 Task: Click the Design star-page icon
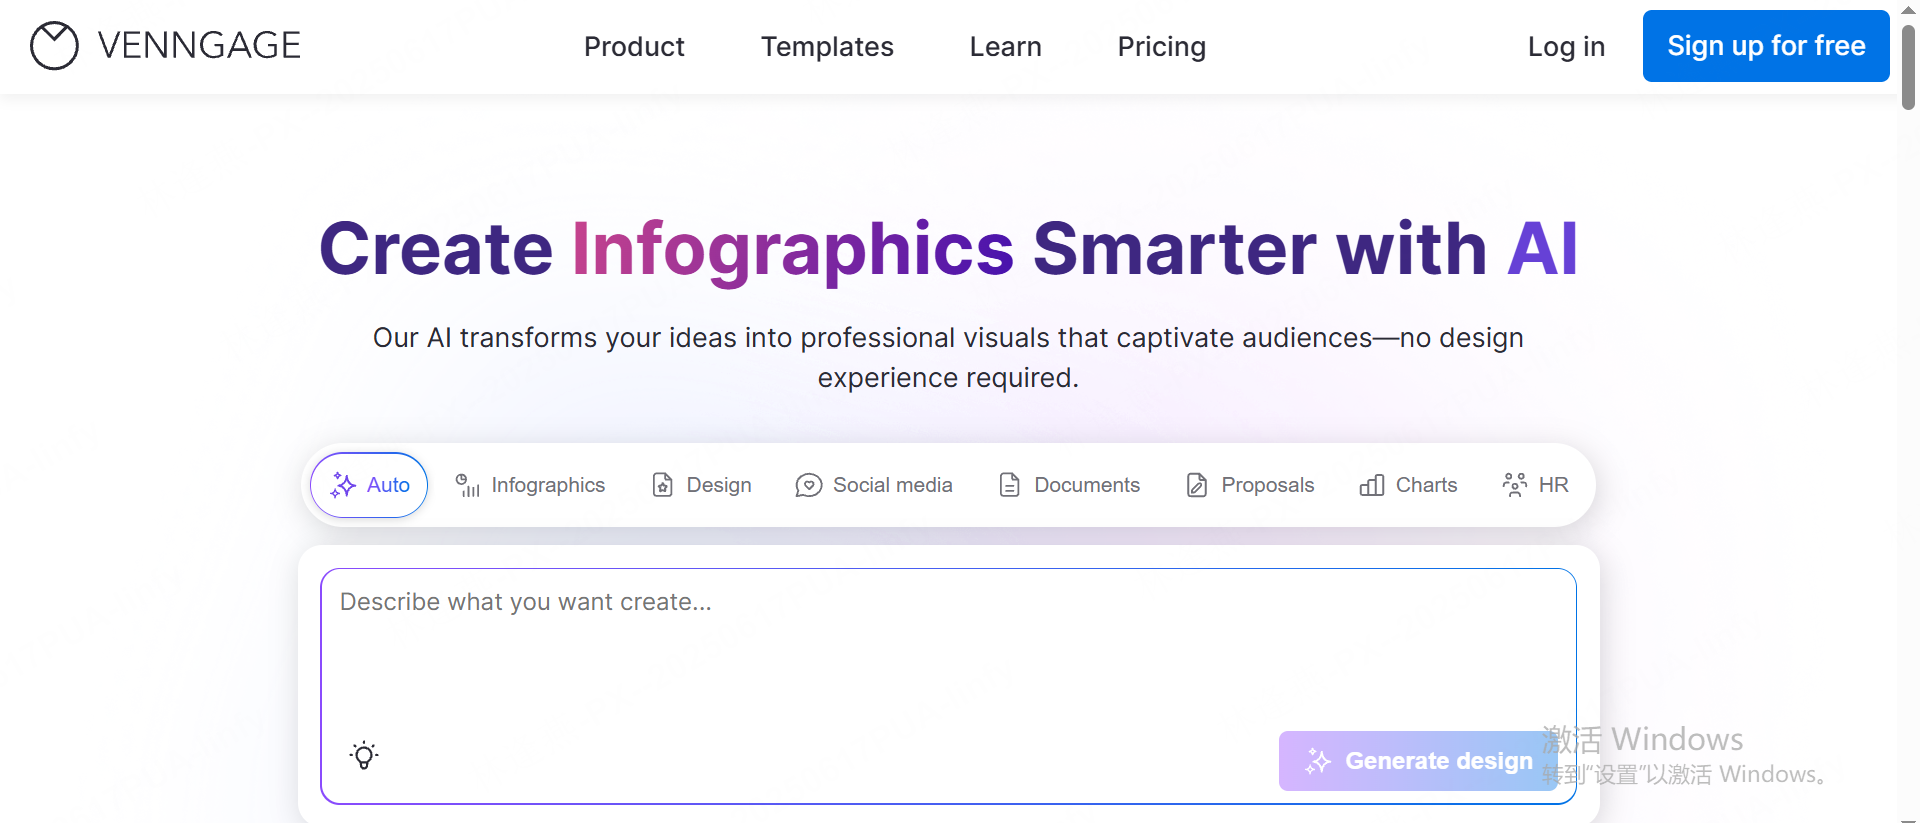(662, 485)
